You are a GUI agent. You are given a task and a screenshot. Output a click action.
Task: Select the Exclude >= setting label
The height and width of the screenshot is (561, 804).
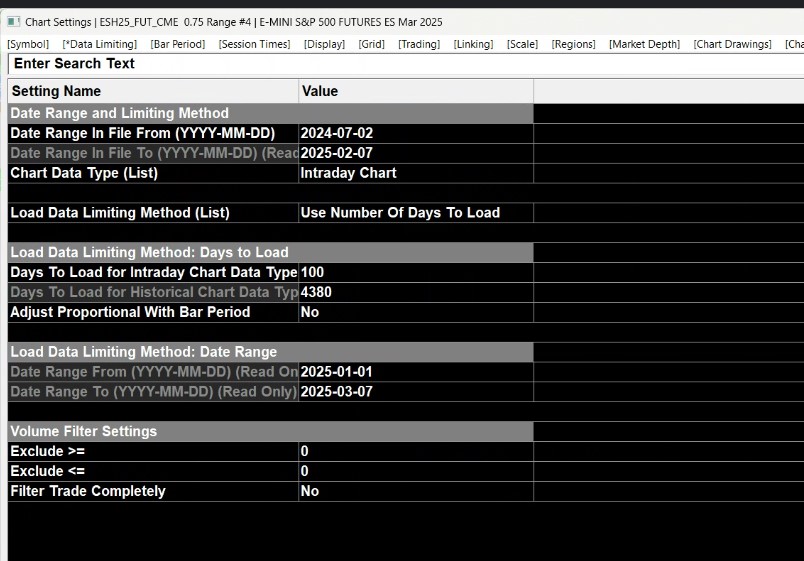(153, 452)
